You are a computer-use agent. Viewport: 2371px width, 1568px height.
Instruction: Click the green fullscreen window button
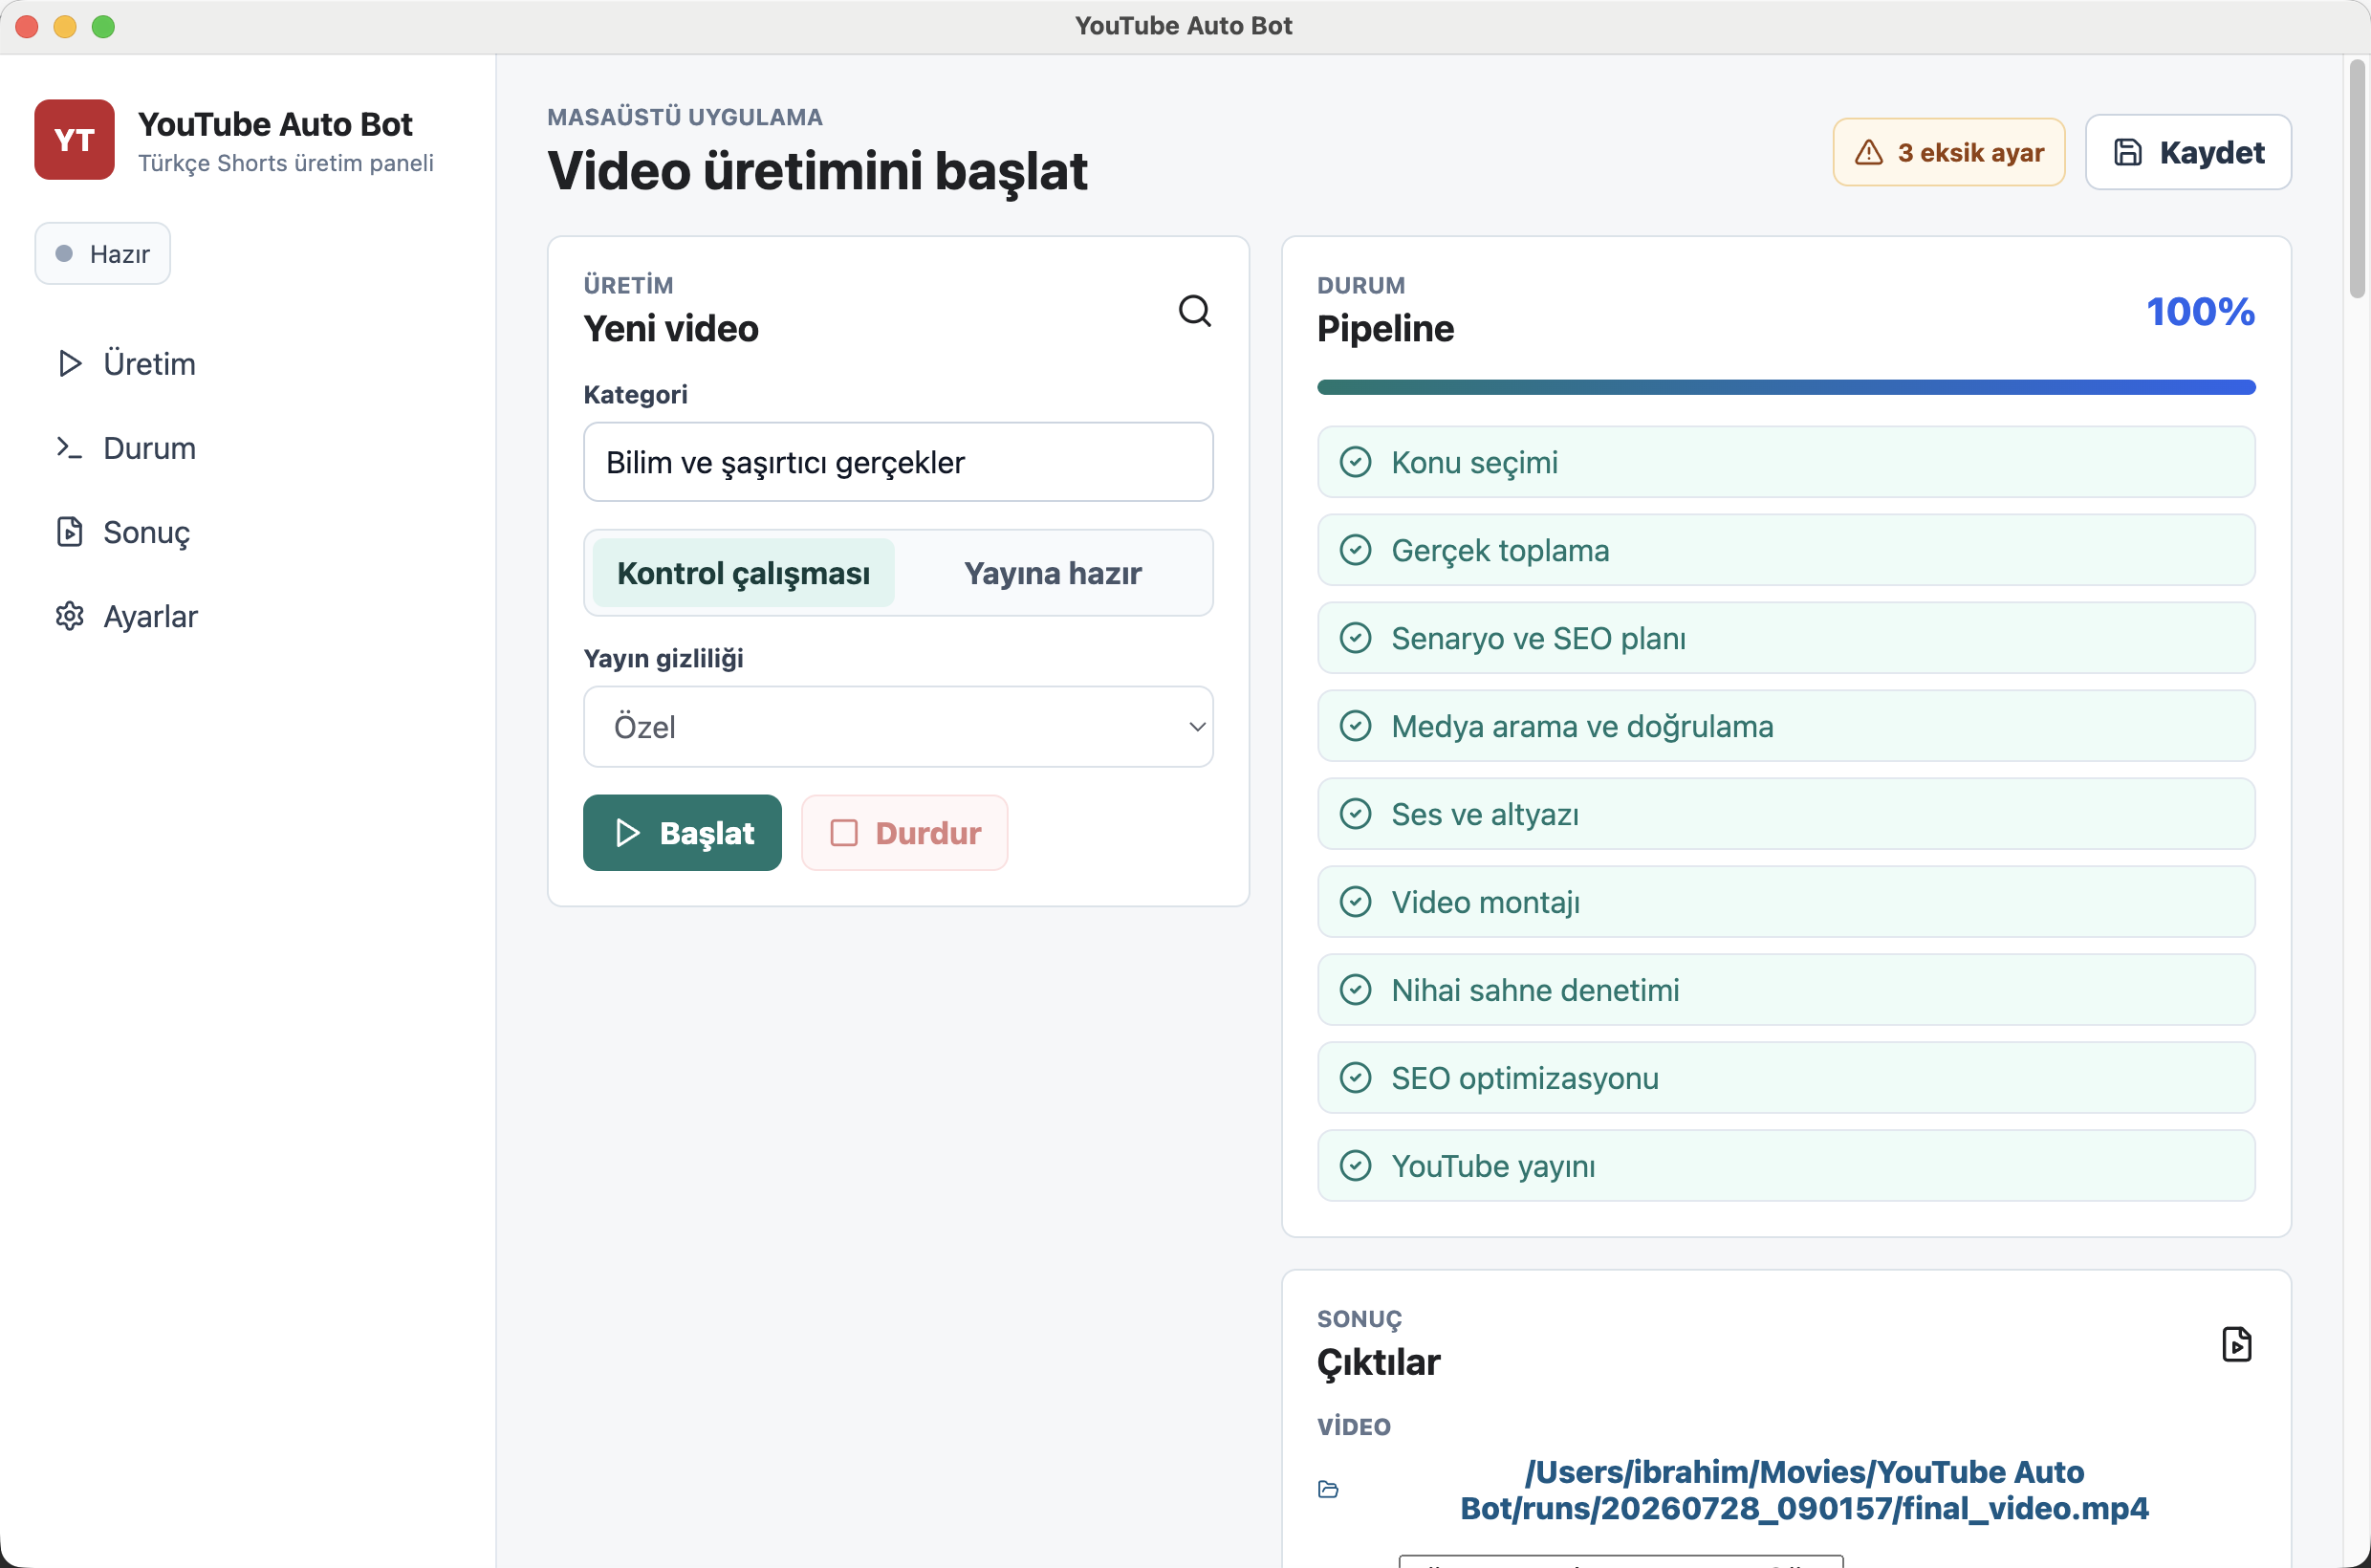point(103,26)
